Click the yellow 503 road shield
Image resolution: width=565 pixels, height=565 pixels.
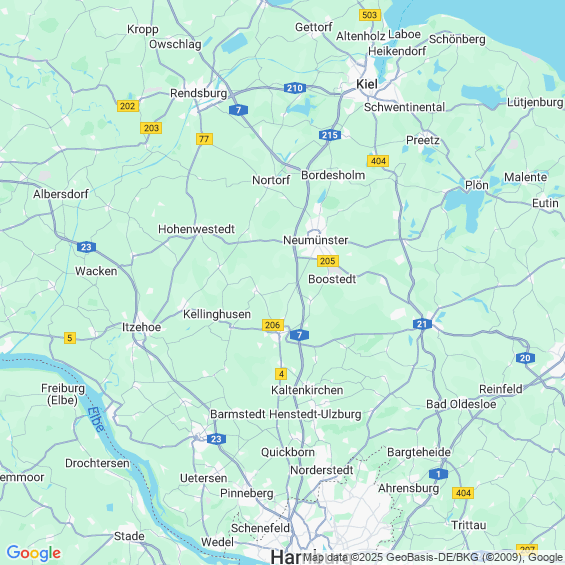click(x=370, y=15)
